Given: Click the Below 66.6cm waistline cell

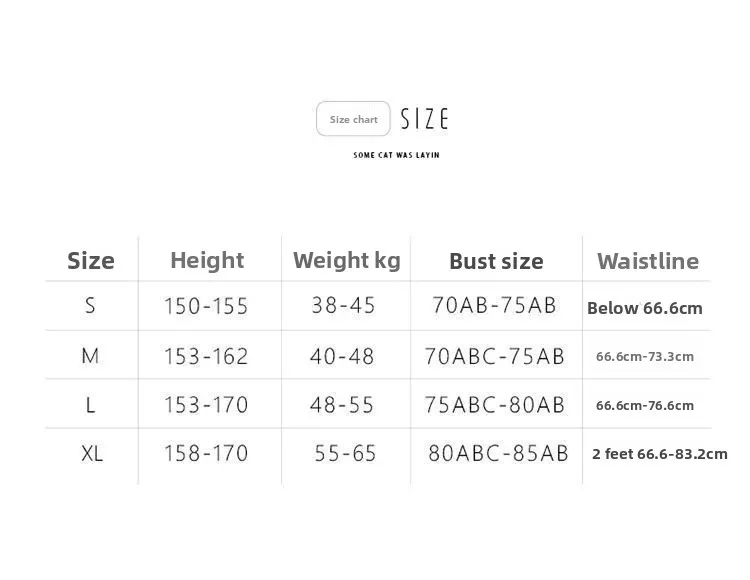Looking at the screenshot, I should pos(645,308).
